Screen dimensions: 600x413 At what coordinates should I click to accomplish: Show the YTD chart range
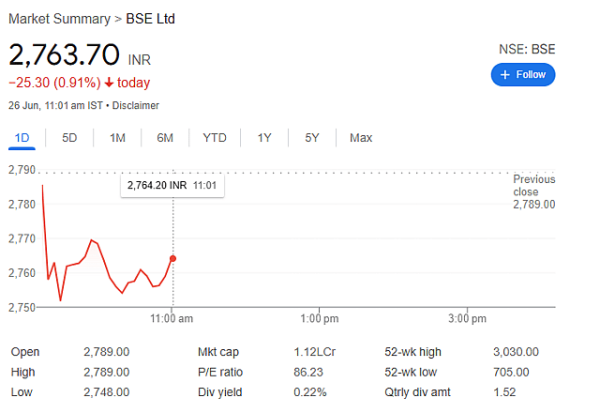pos(215,138)
